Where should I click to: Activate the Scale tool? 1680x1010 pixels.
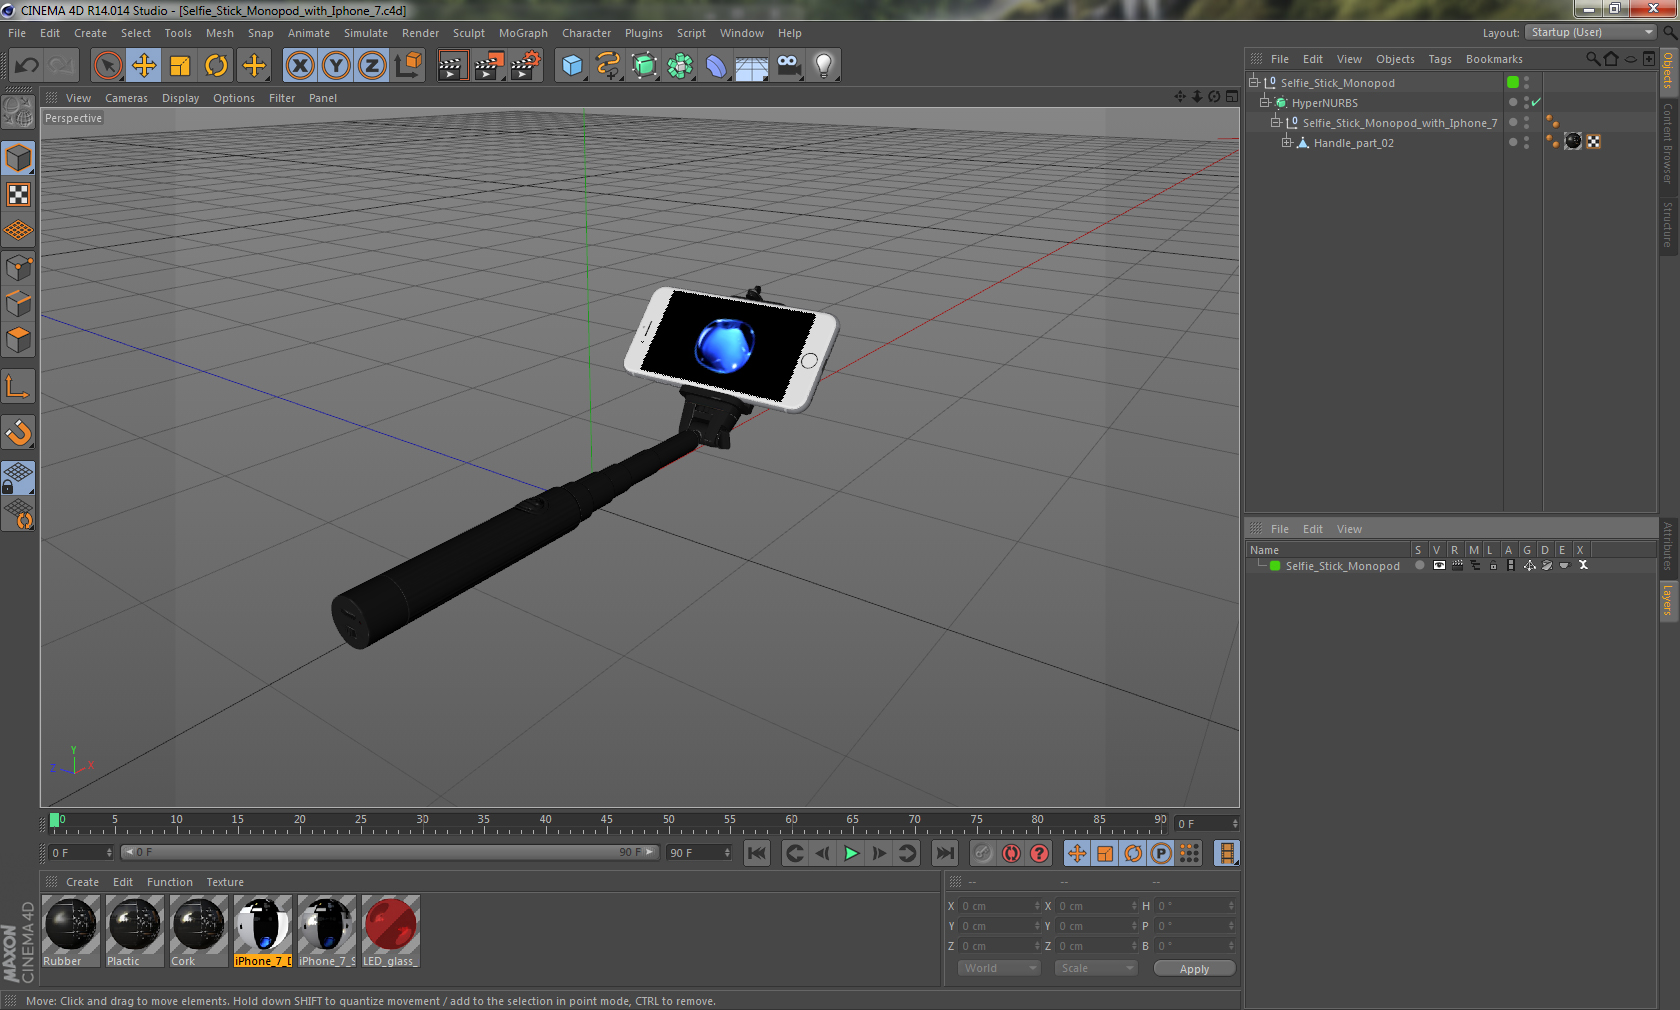coord(180,66)
